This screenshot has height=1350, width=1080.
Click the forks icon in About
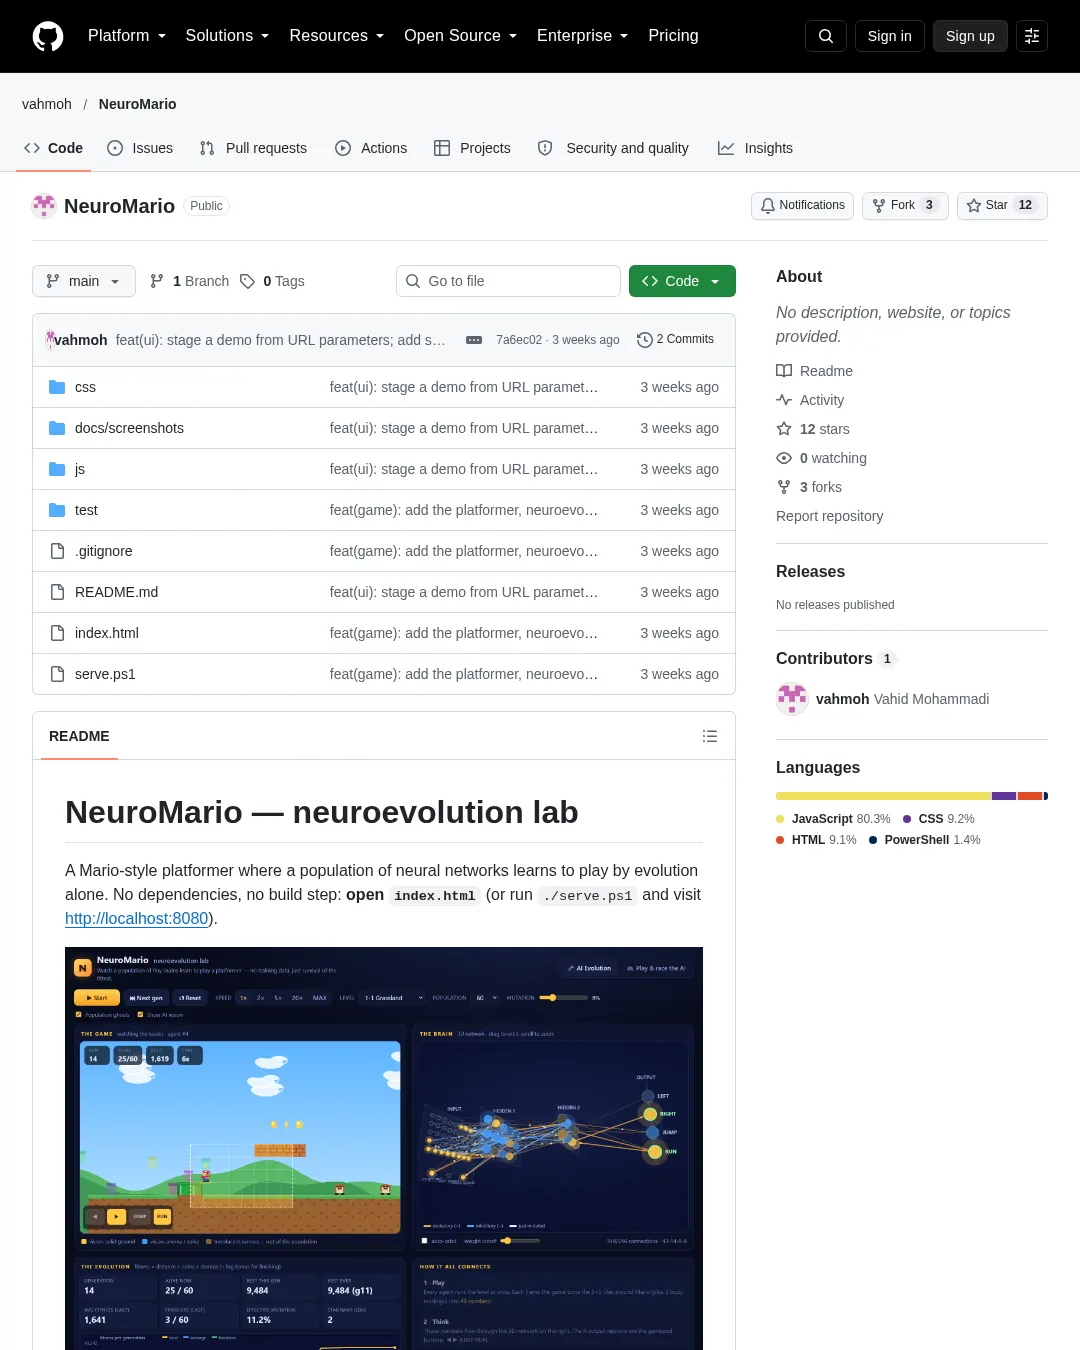(x=784, y=487)
